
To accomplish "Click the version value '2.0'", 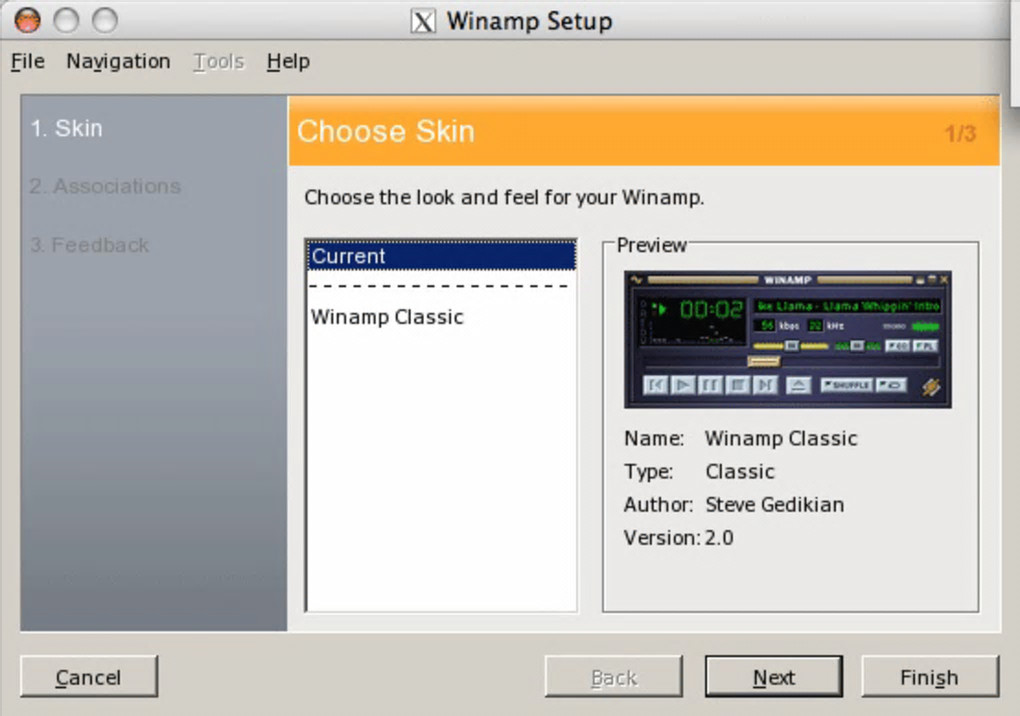I will [719, 538].
